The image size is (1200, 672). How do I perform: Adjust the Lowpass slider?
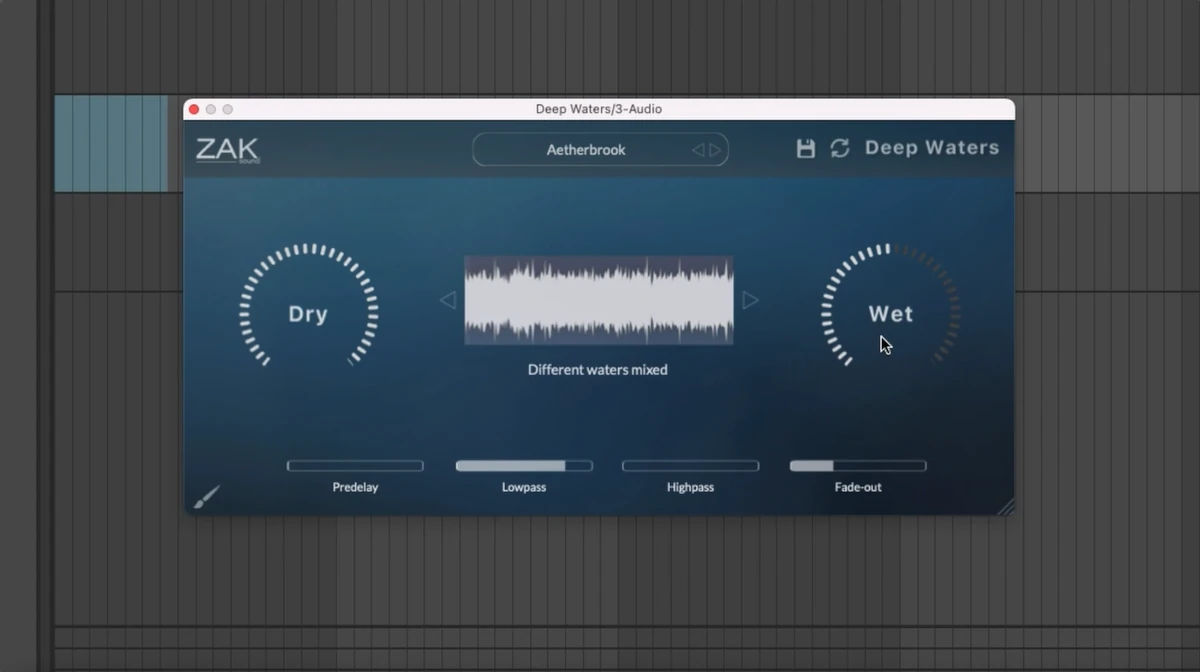[523, 464]
